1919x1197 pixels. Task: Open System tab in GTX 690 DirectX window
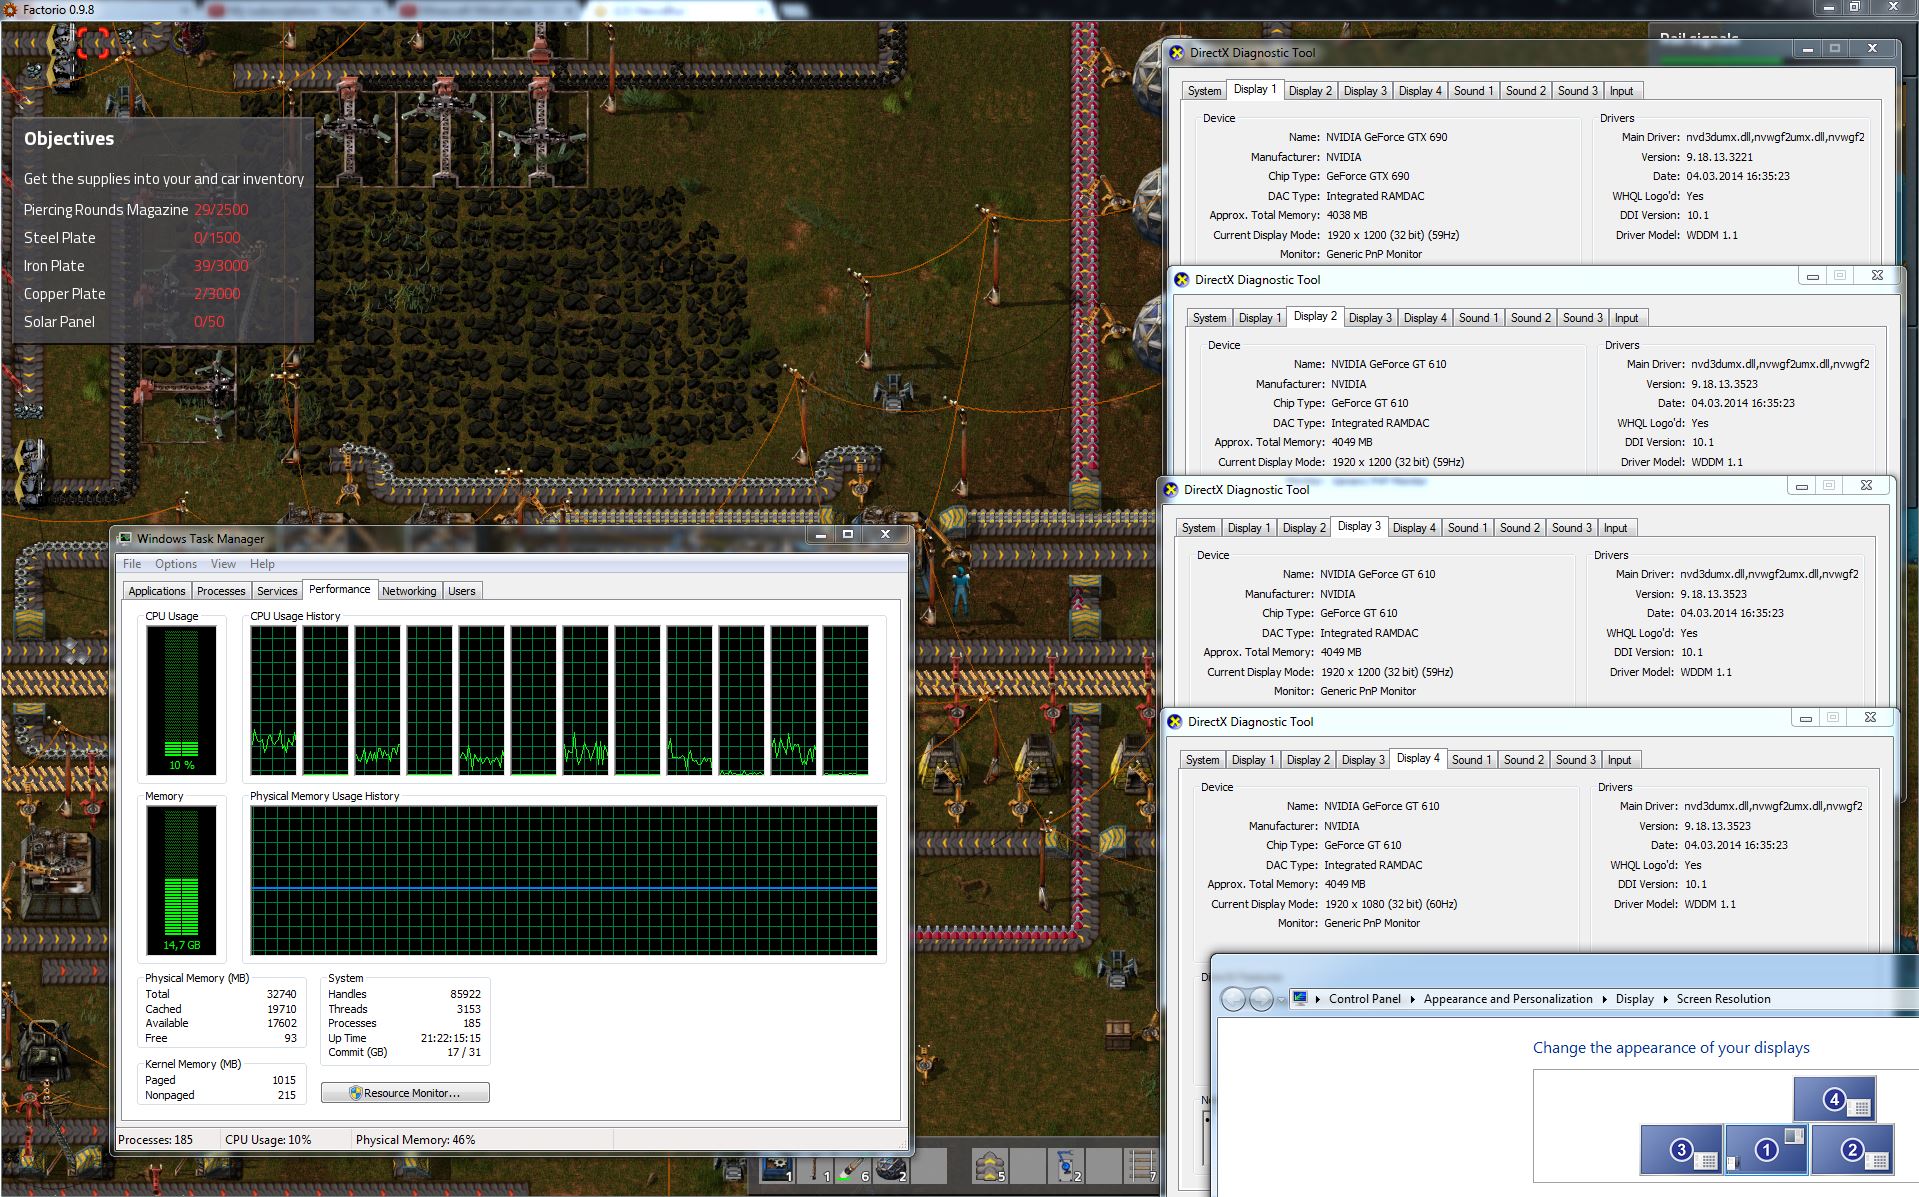click(x=1204, y=91)
